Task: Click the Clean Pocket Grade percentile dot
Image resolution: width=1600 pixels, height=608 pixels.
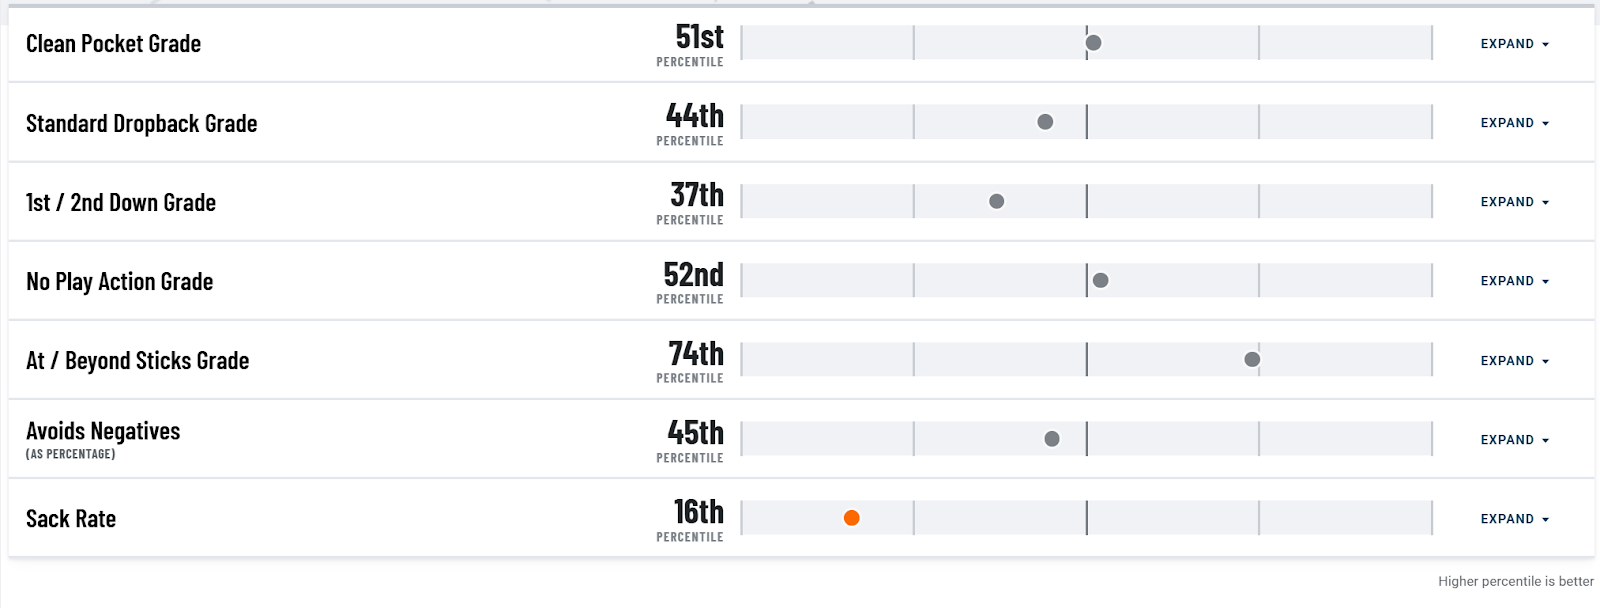Action: pos(1094,43)
